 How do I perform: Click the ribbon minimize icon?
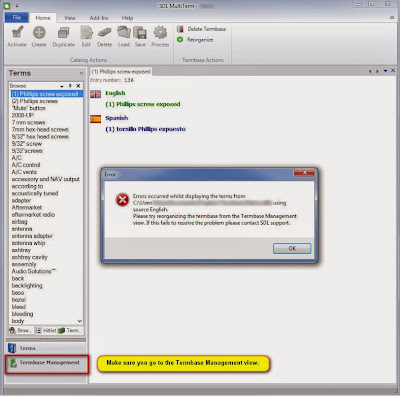click(x=392, y=17)
